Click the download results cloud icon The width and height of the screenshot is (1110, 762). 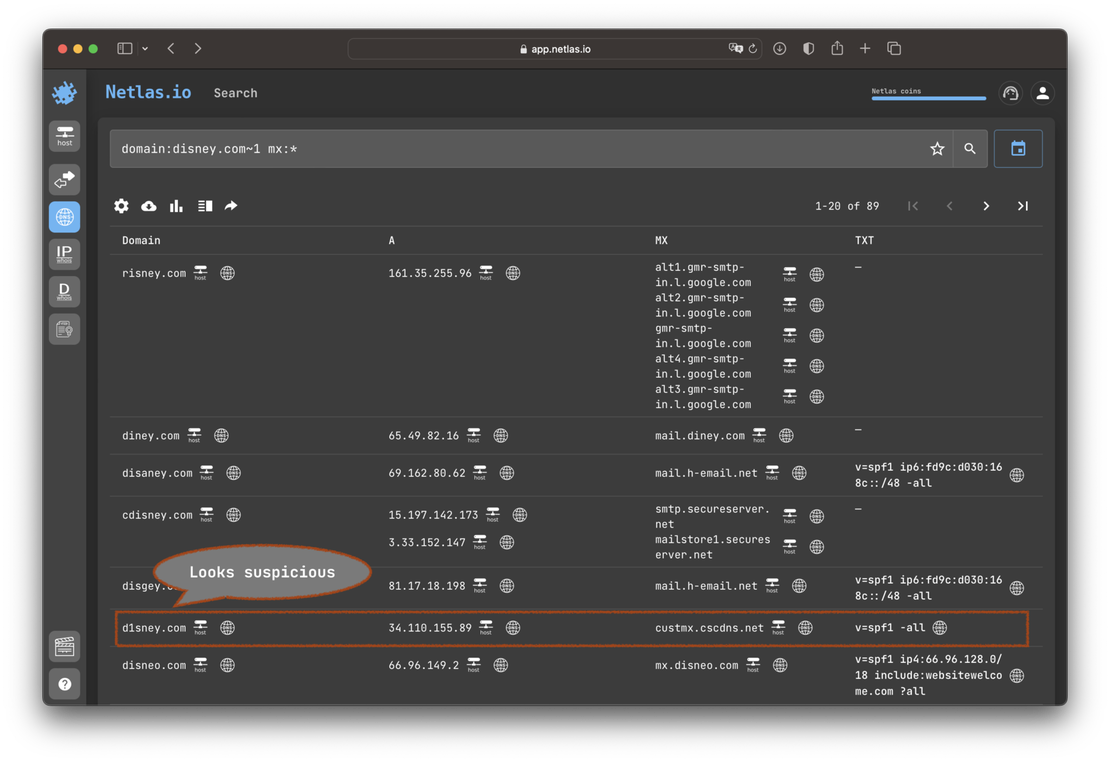pyautogui.click(x=149, y=206)
